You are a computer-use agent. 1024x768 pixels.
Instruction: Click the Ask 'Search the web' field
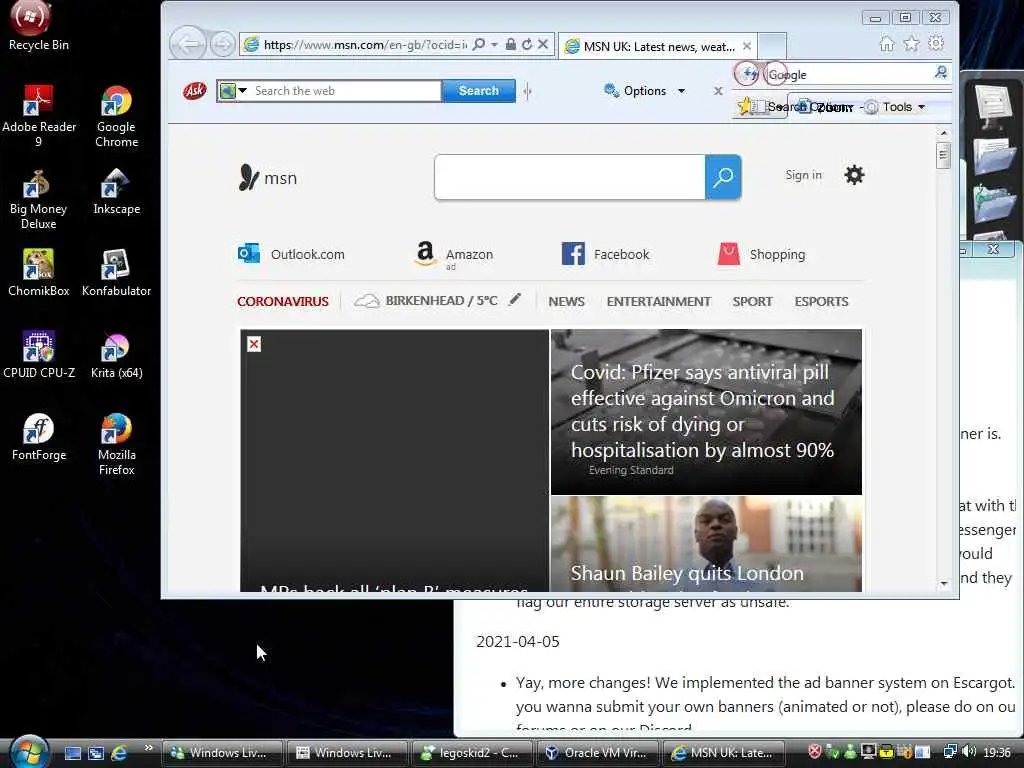pyautogui.click(x=346, y=91)
